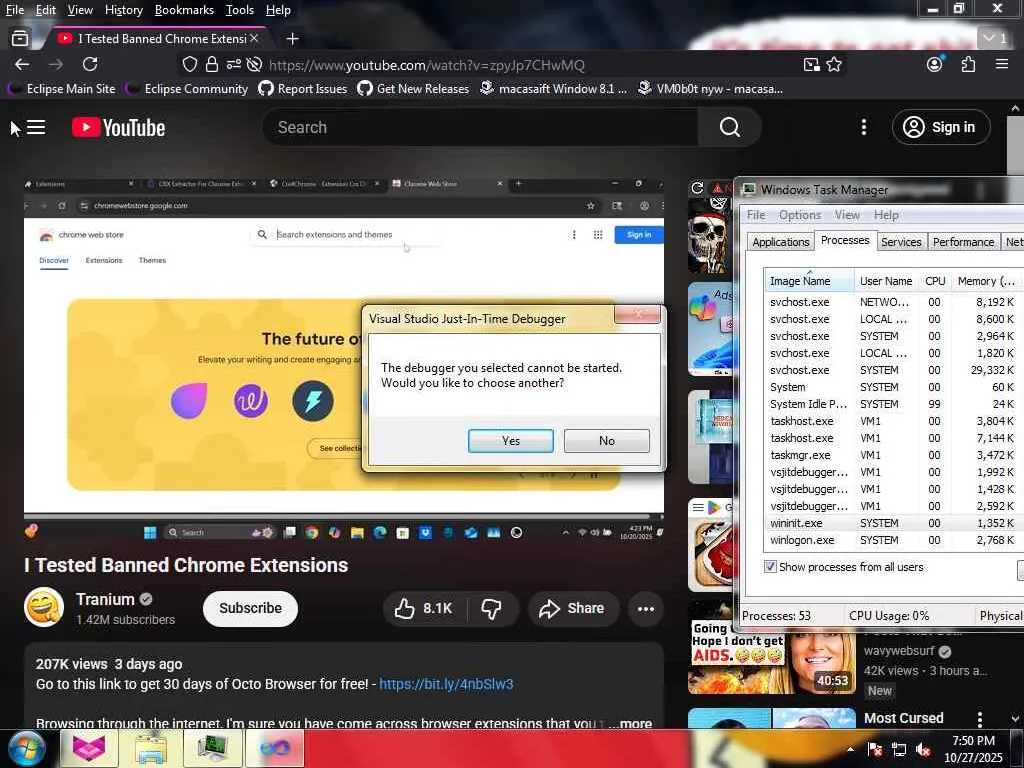Open the tab list dropdown showing 1
Image resolution: width=1024 pixels, height=768 pixels.
pos(996,39)
